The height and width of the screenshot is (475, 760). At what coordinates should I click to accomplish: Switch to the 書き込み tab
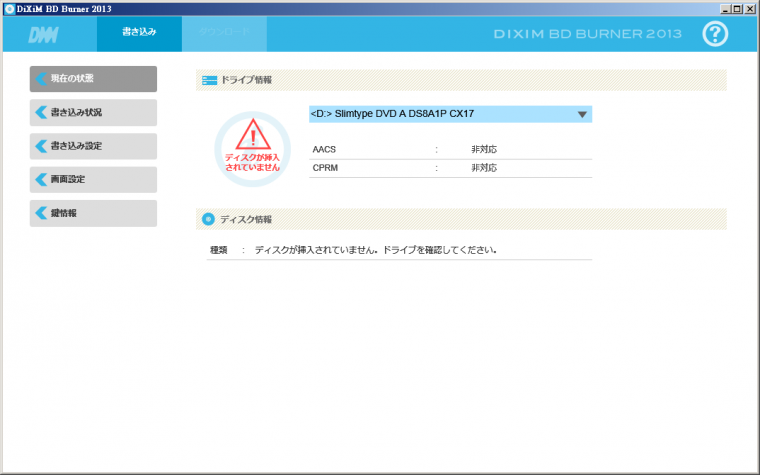pos(139,34)
